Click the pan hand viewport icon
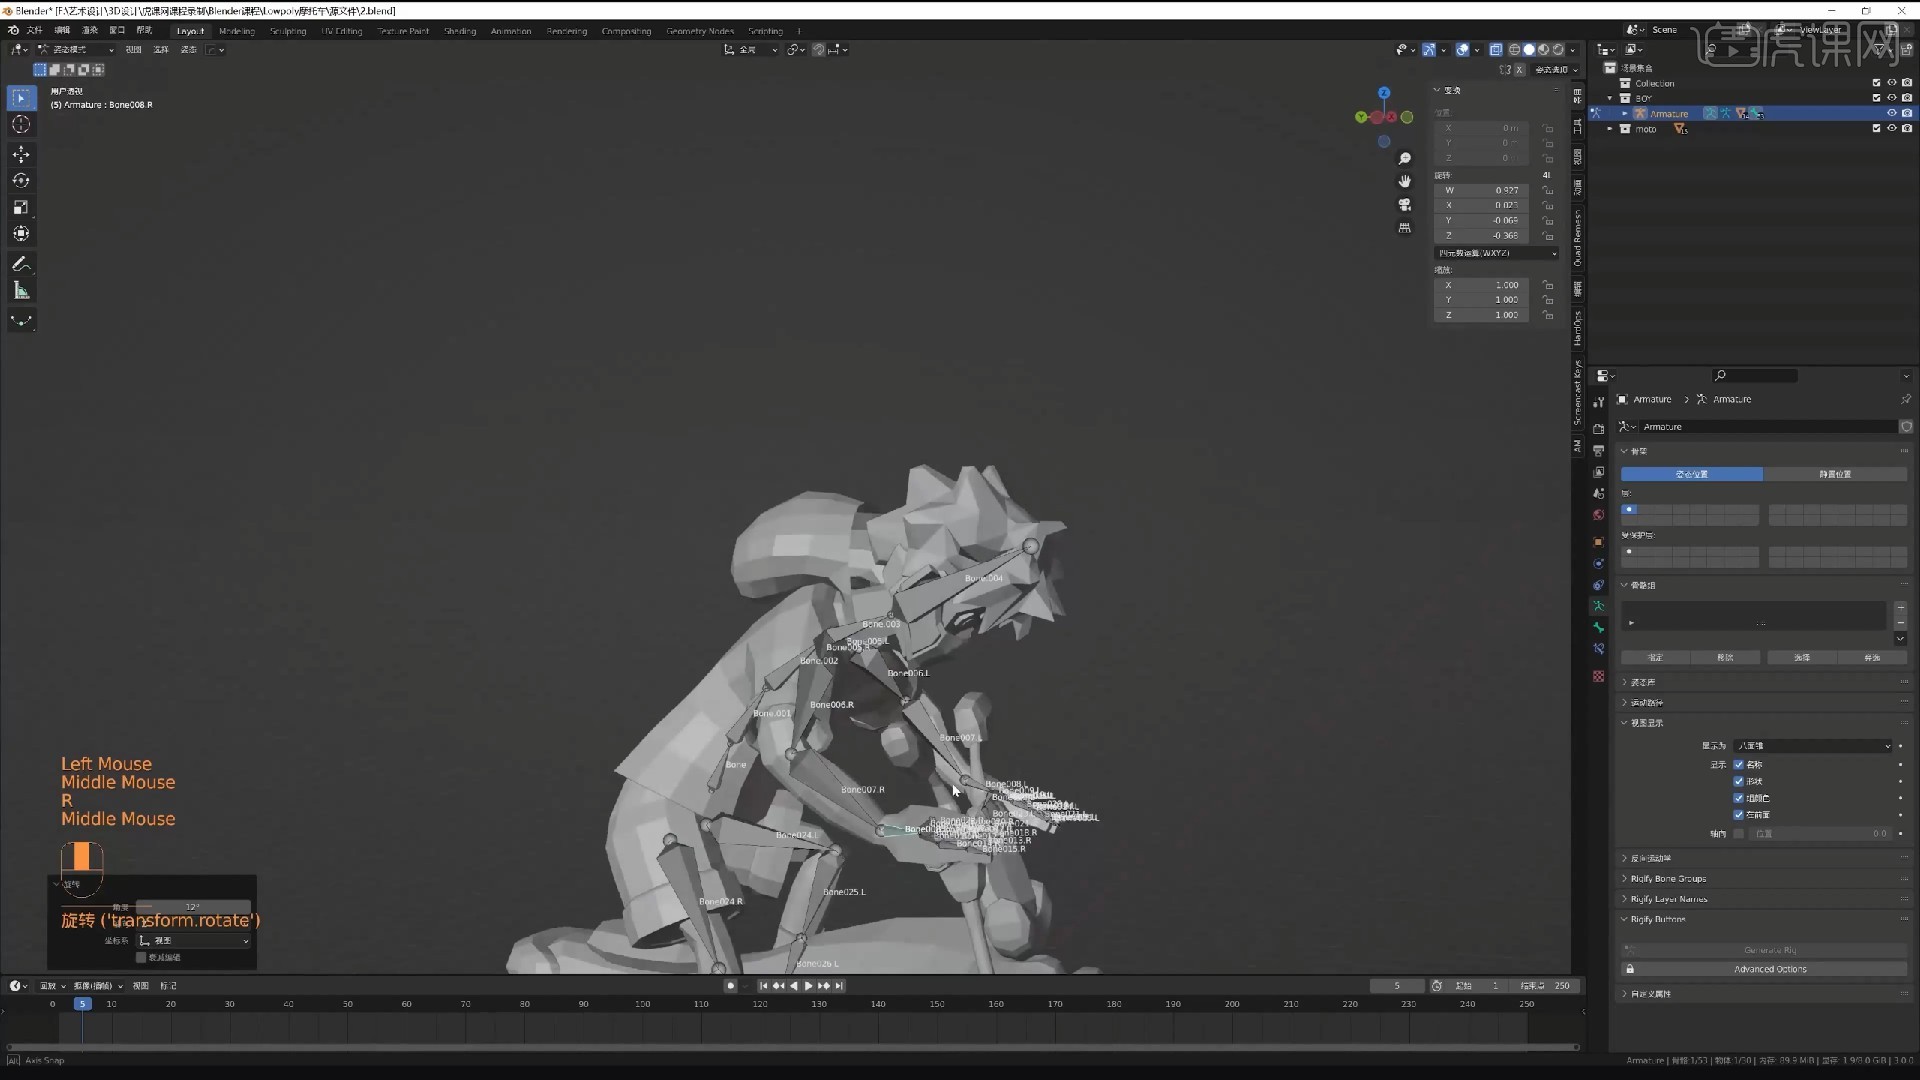The image size is (1920, 1080). [x=1404, y=181]
